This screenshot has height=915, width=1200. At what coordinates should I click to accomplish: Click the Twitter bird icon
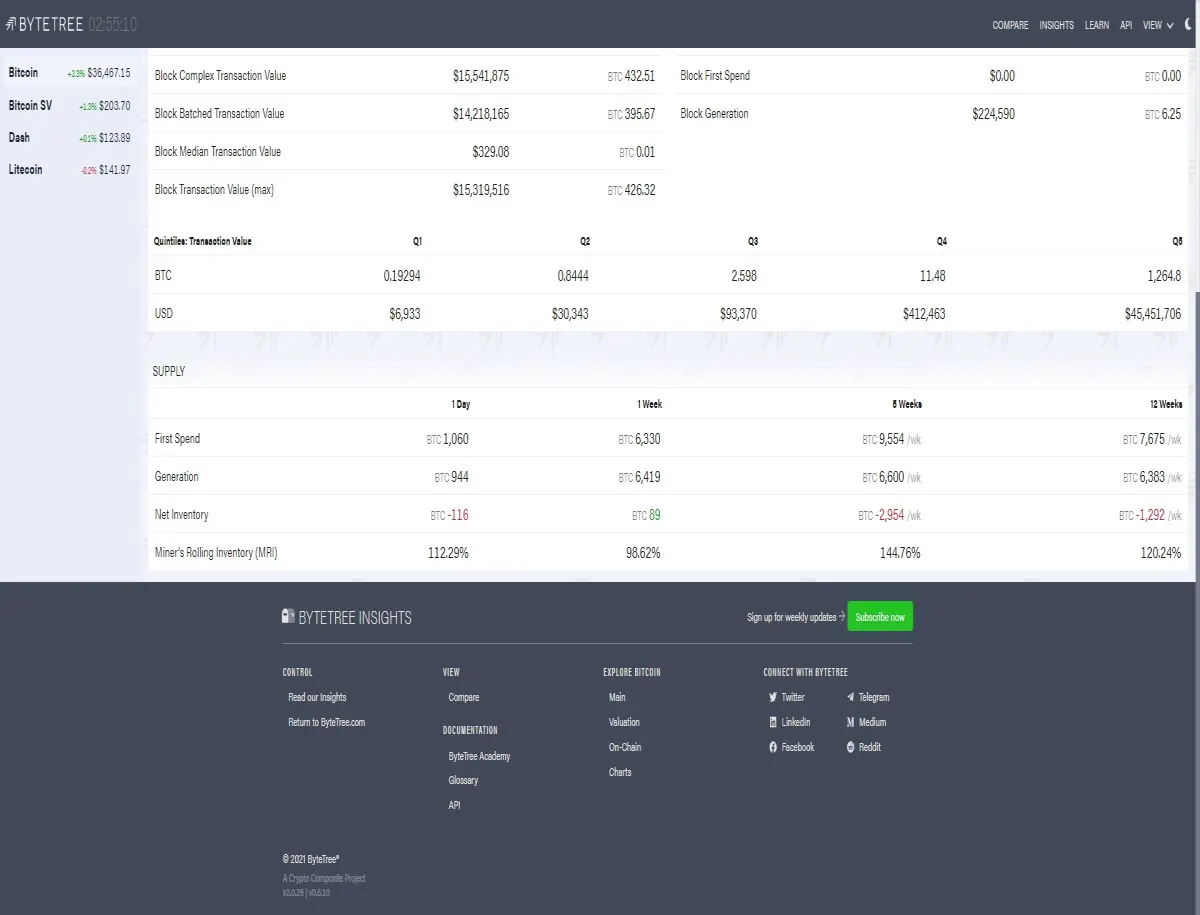[773, 697]
